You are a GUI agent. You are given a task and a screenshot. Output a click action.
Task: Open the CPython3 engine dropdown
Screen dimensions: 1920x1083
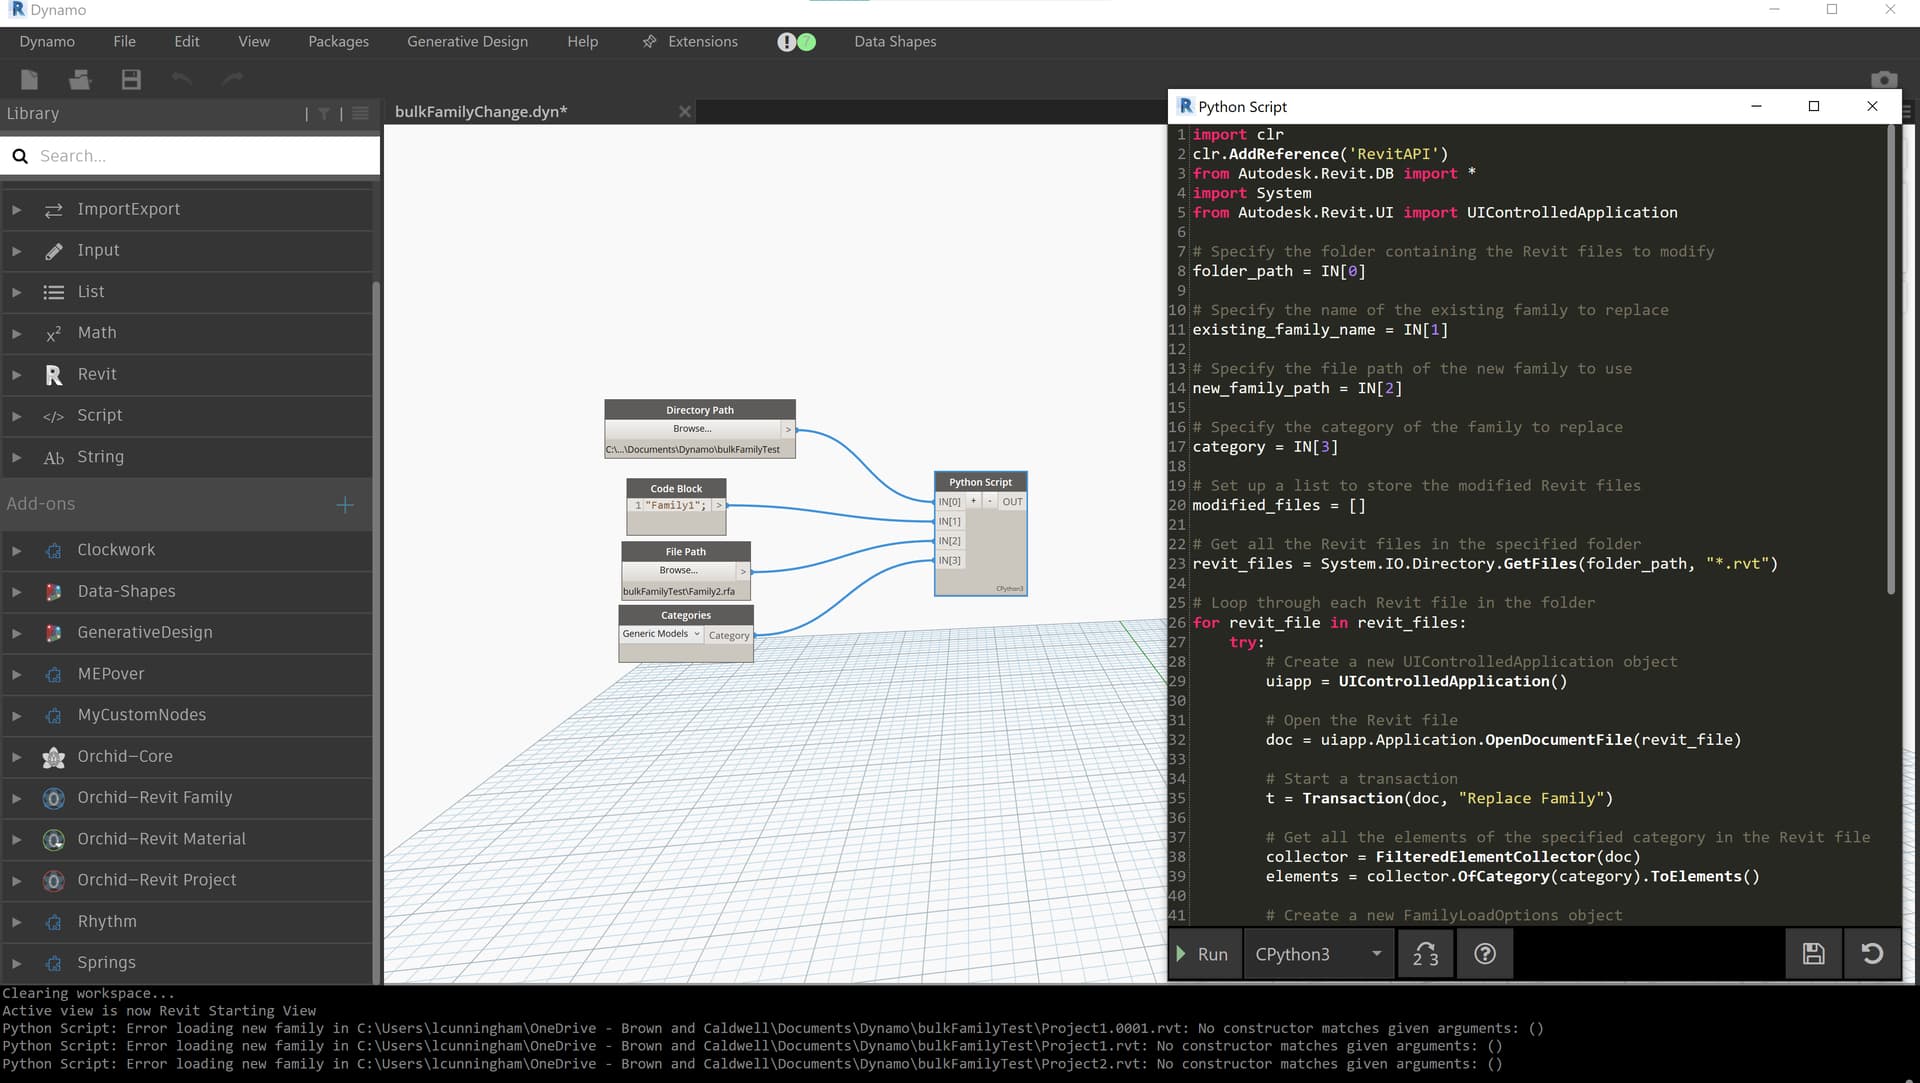point(1318,954)
